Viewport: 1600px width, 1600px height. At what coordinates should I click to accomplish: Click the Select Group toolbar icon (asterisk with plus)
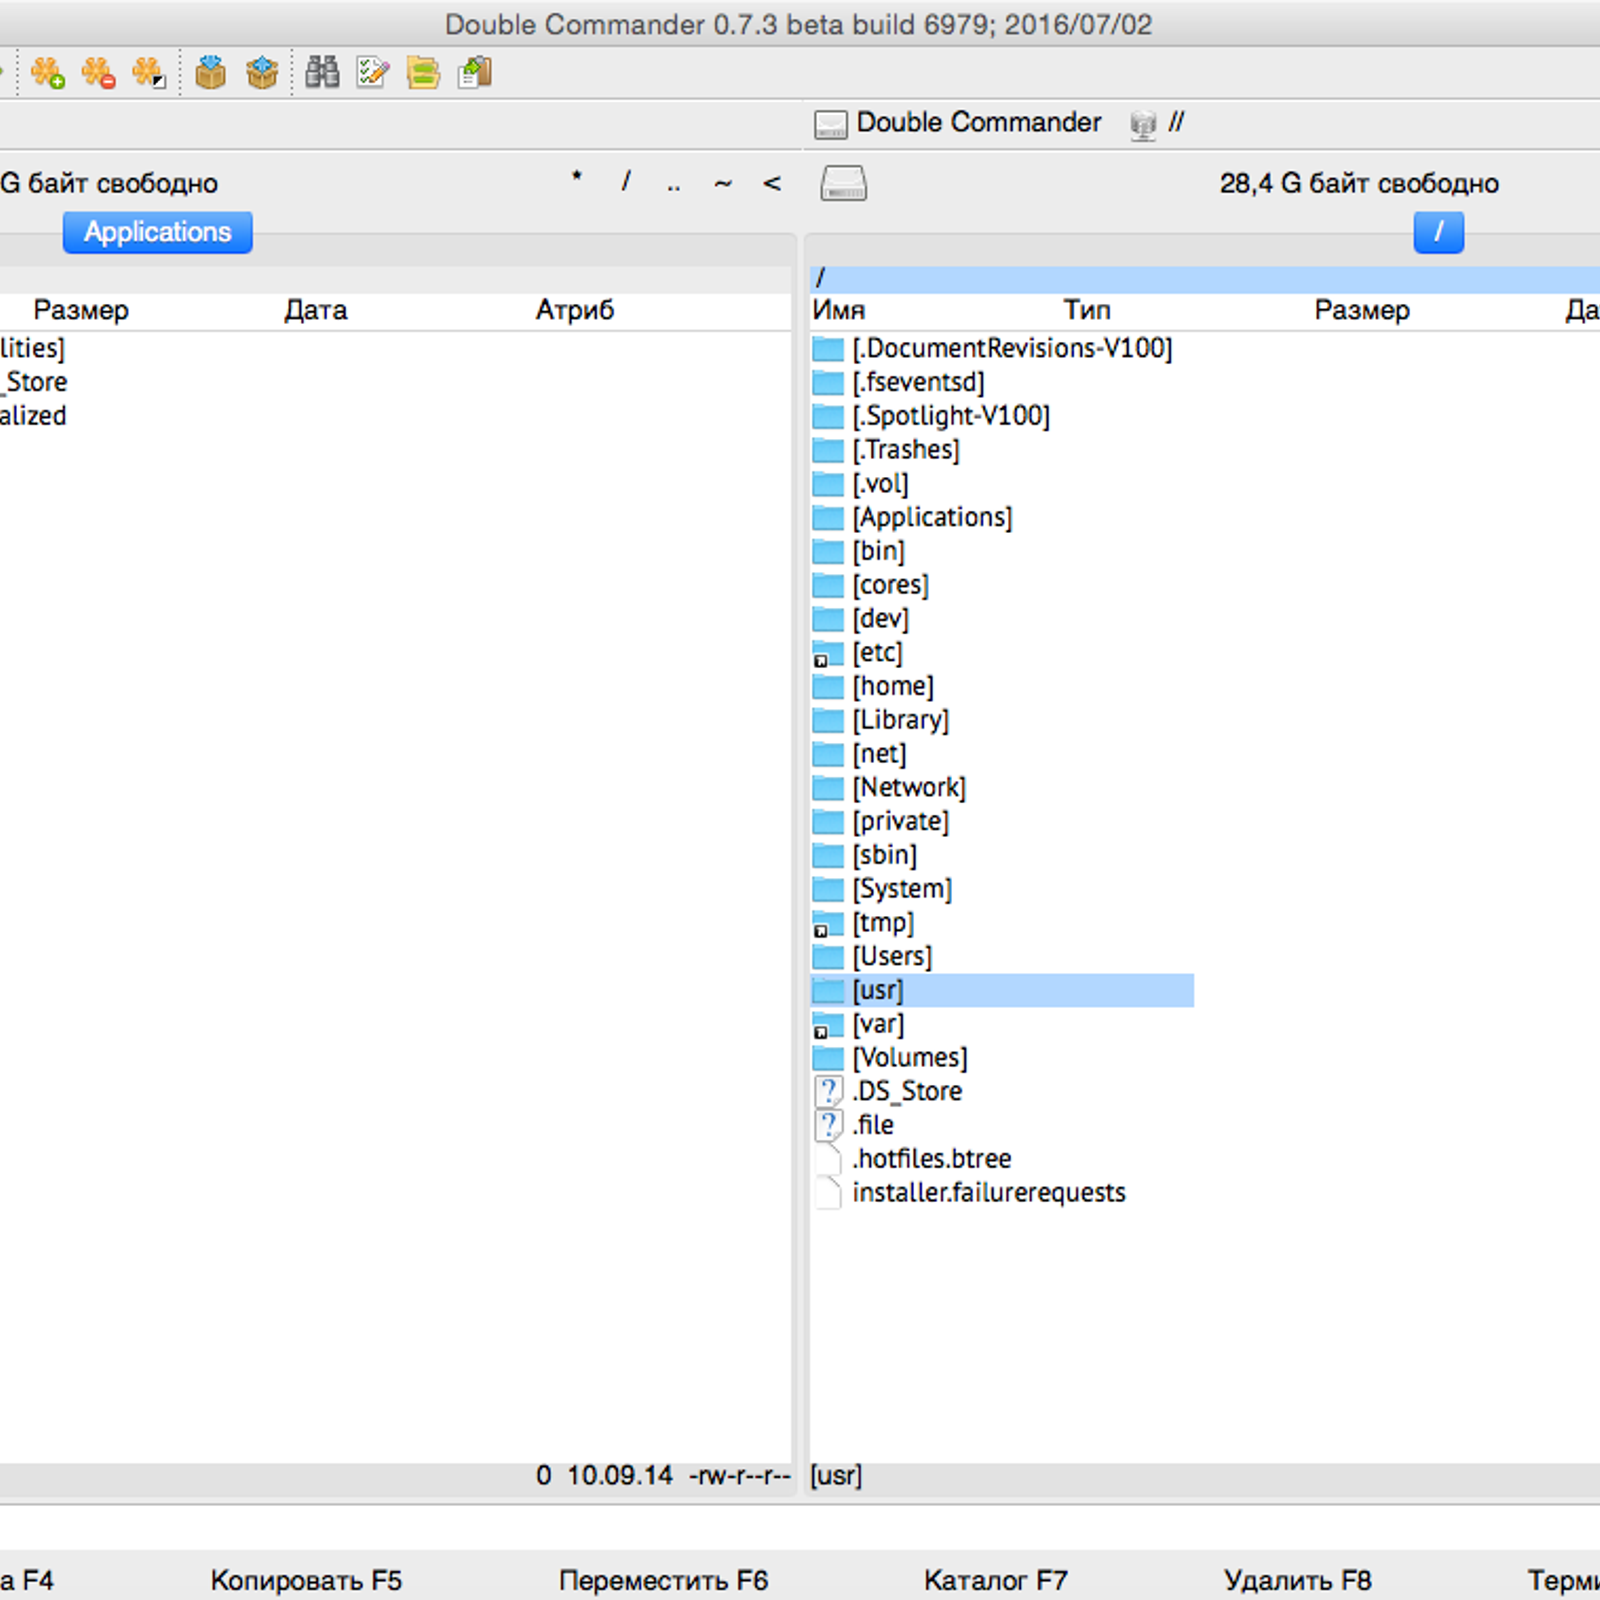(x=47, y=73)
